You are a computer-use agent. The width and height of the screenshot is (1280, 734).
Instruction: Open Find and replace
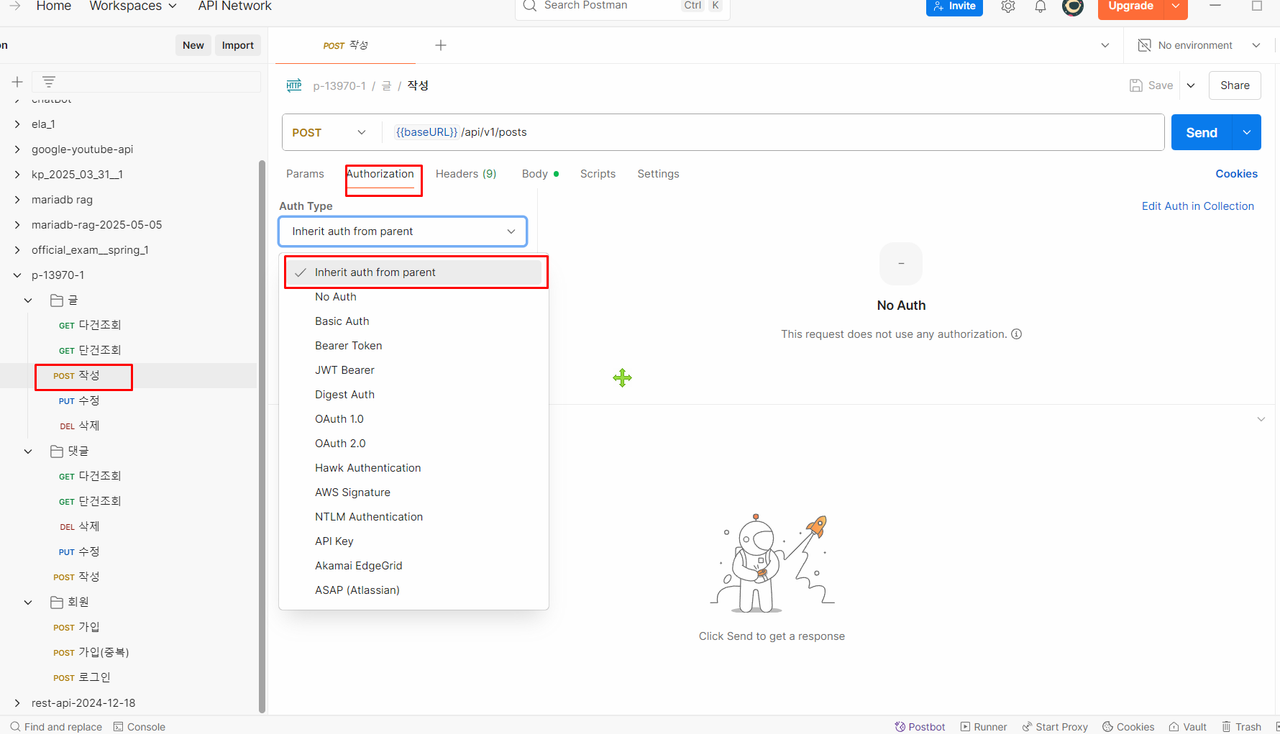(56, 727)
